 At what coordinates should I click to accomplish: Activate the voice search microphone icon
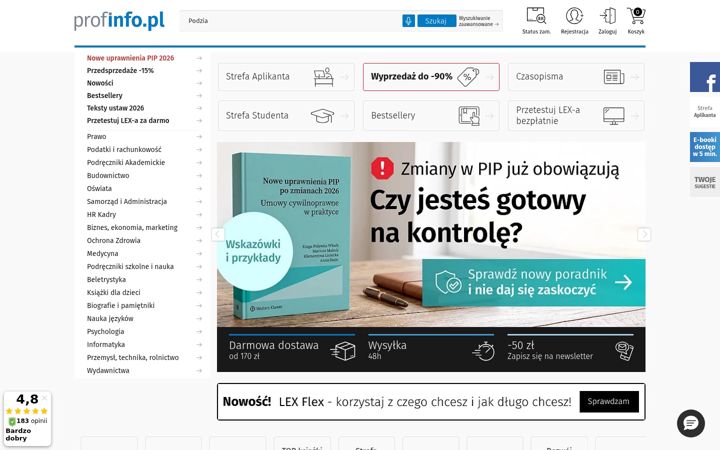pyautogui.click(x=408, y=21)
